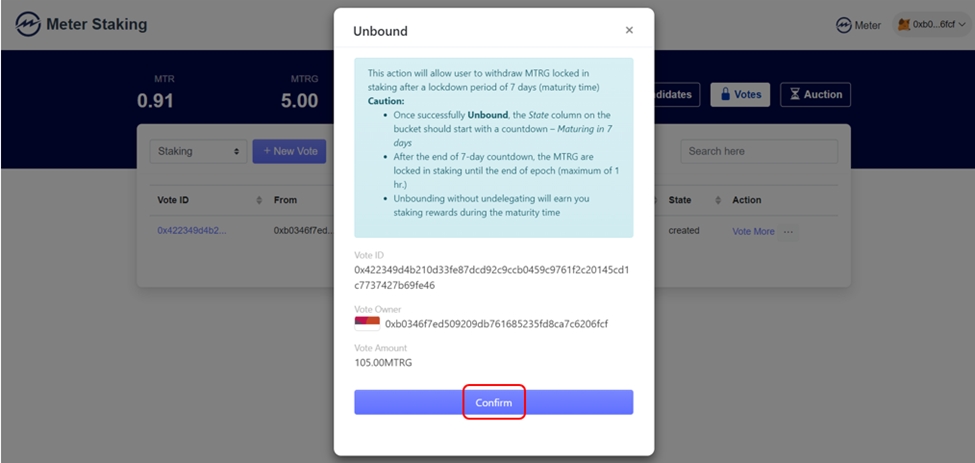The height and width of the screenshot is (463, 975).
Task: Click the Vote Owner avatar color block
Action: click(x=367, y=323)
